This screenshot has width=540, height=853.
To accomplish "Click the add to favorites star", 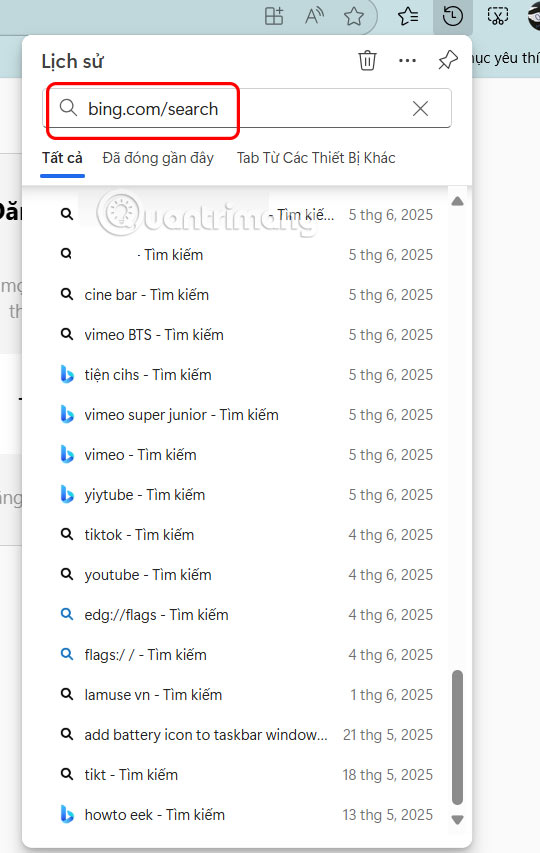I will (354, 16).
